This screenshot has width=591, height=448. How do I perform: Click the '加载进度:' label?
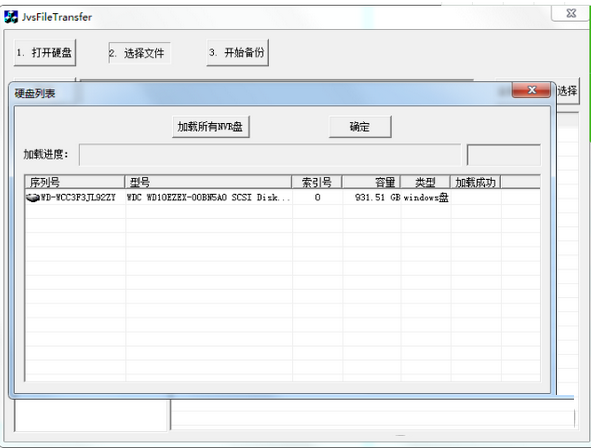pyautogui.click(x=46, y=154)
